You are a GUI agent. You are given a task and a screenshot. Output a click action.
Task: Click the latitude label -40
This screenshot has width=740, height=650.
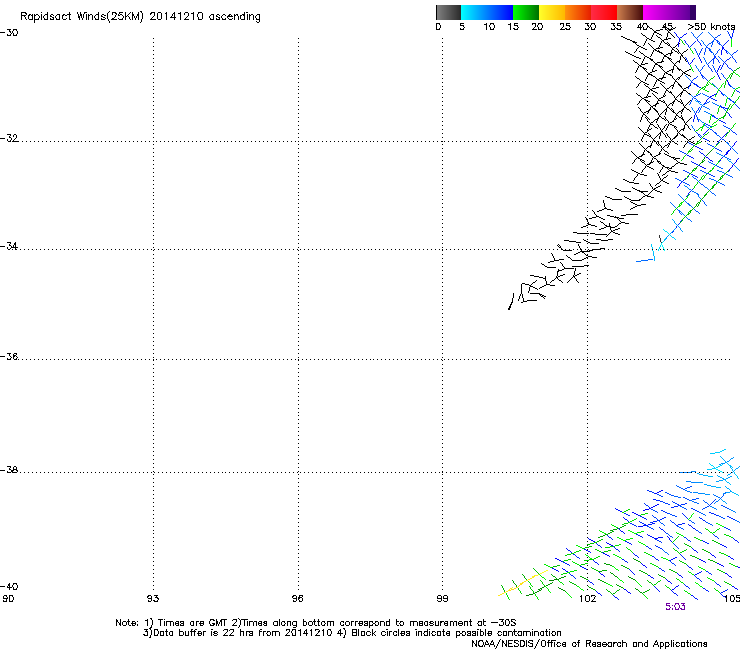click(9, 587)
